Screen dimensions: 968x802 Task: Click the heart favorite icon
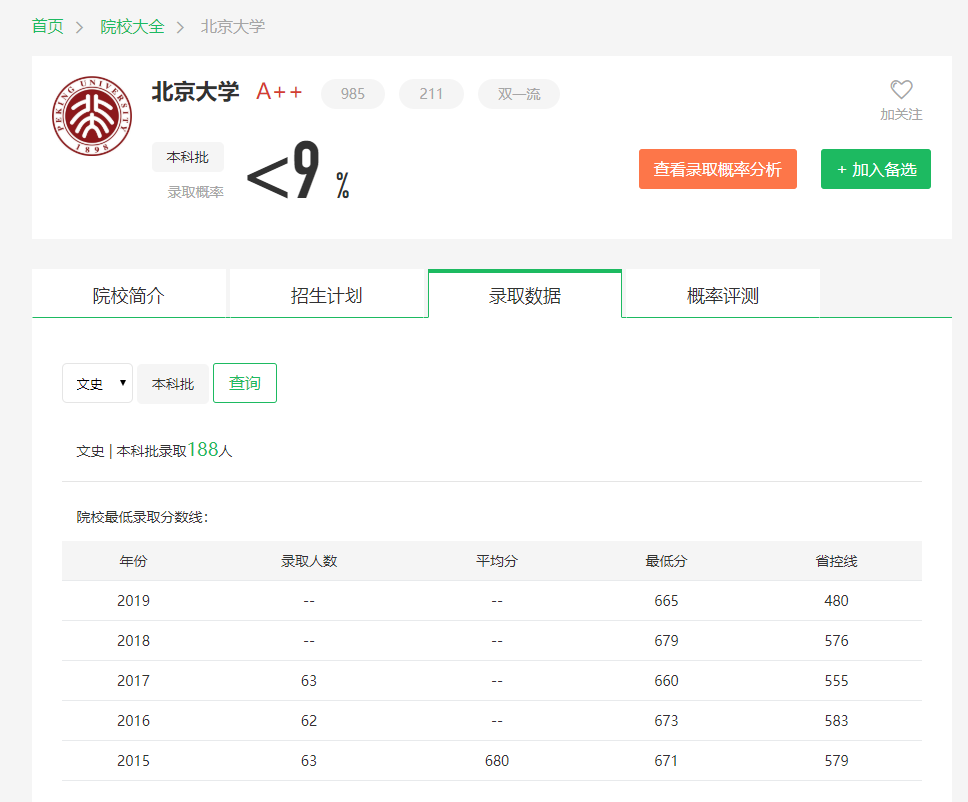(x=901, y=90)
